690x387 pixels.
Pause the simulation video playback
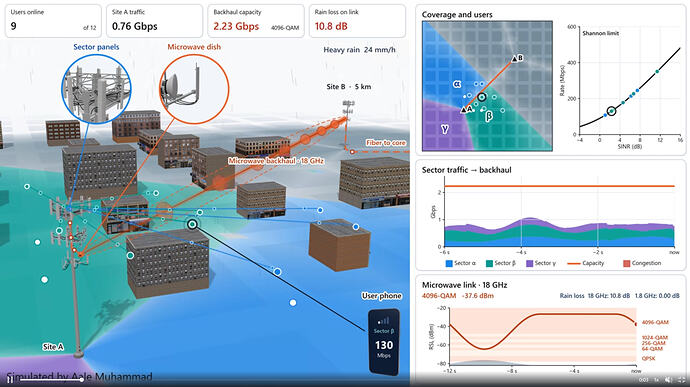9,379
